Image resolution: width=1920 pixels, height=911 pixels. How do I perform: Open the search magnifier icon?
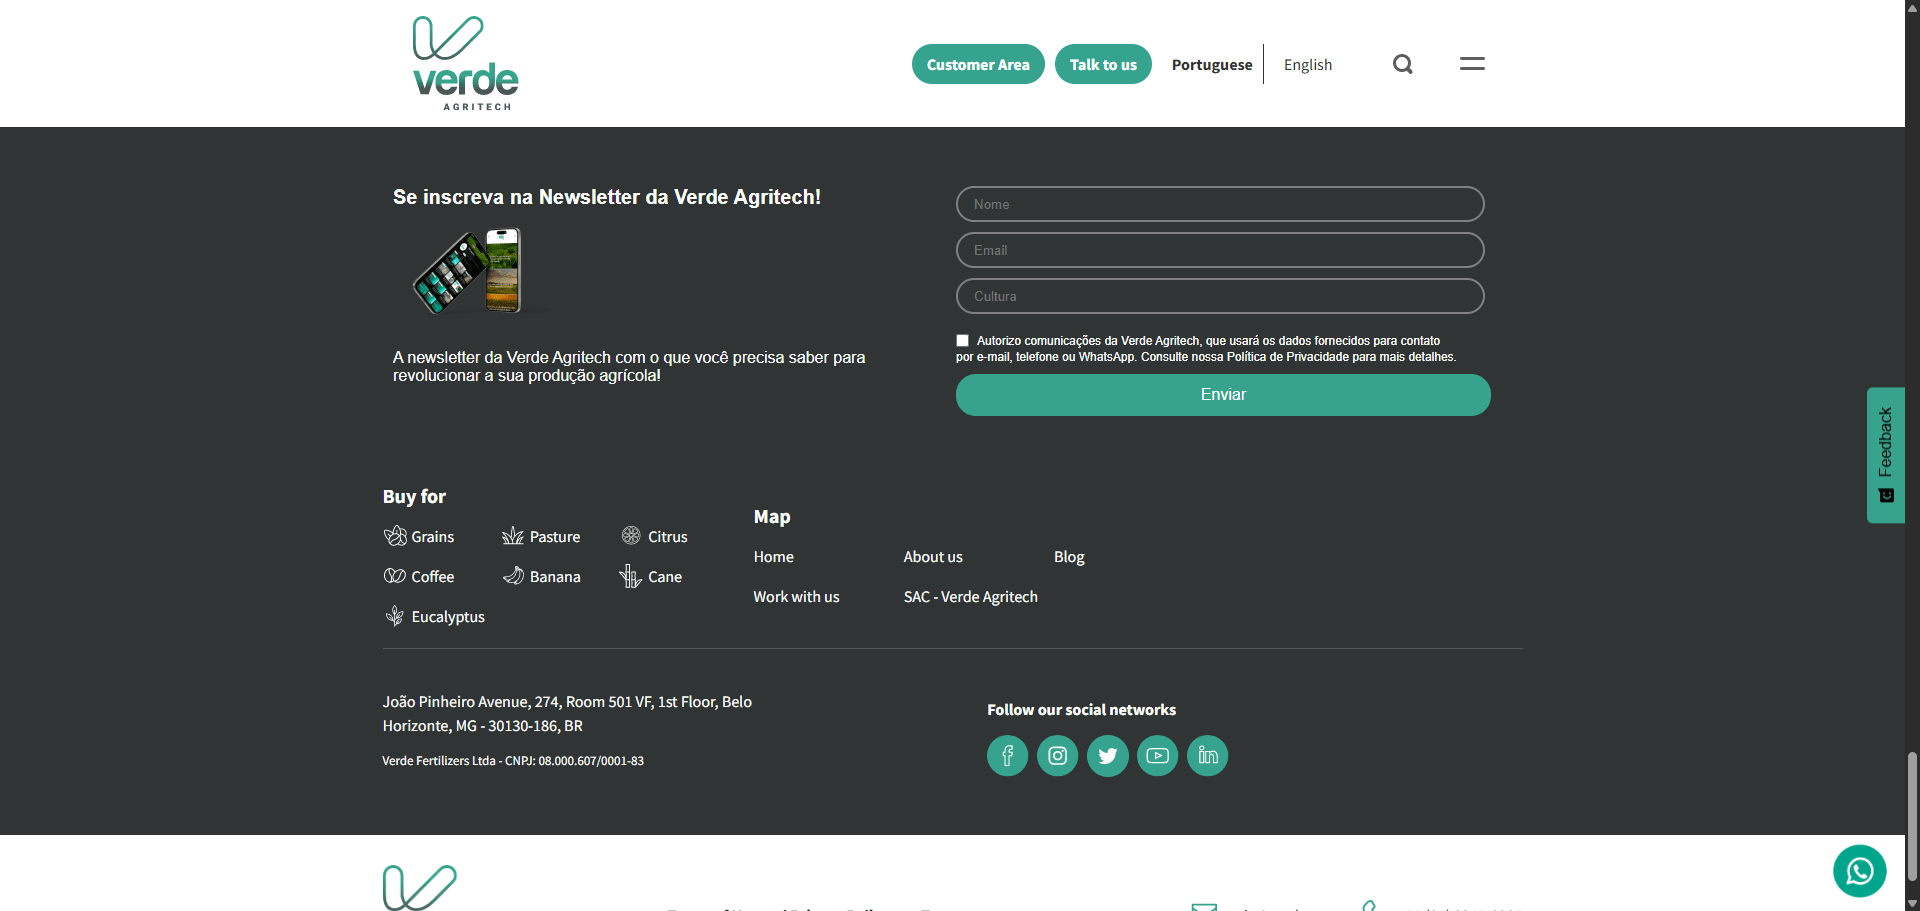[x=1402, y=63]
